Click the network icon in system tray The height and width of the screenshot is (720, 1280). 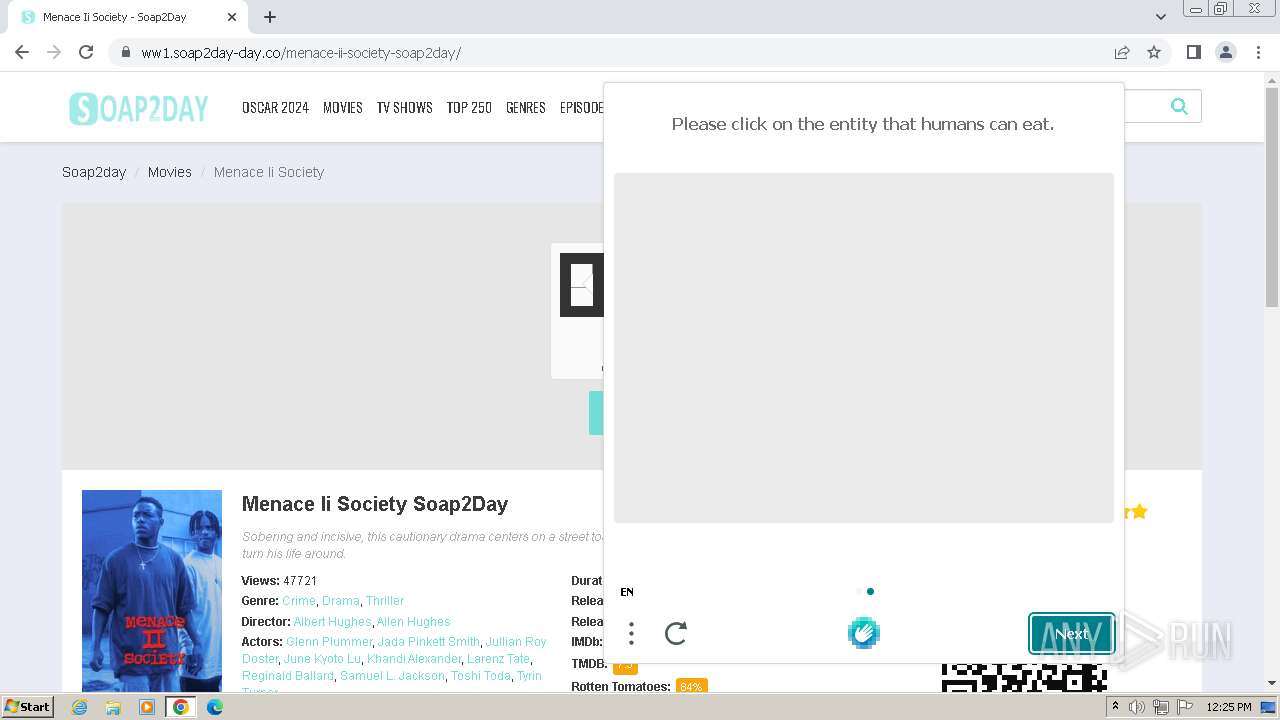coord(1160,707)
